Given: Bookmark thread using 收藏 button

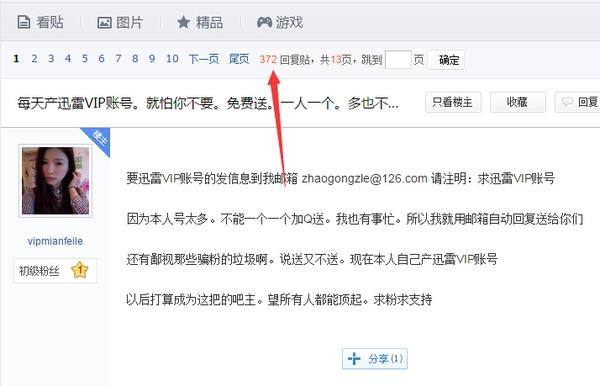Looking at the screenshot, I should [x=518, y=102].
